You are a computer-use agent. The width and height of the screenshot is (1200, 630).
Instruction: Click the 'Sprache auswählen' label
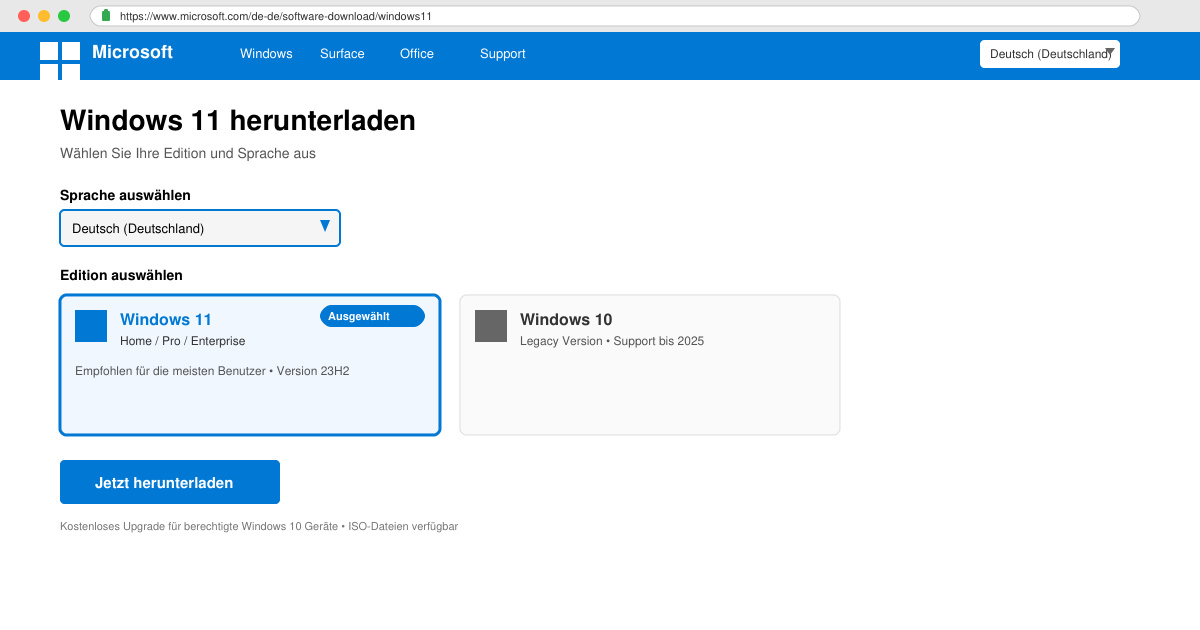(125, 195)
